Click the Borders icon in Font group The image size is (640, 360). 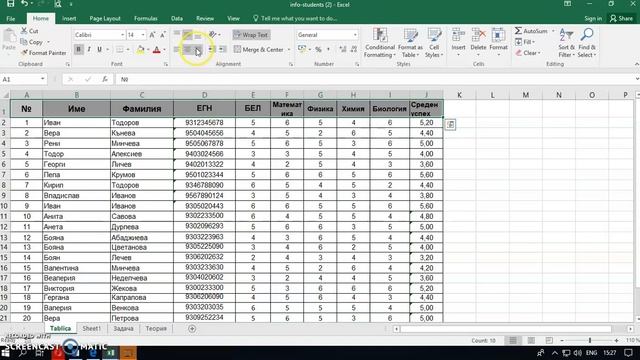120,50
